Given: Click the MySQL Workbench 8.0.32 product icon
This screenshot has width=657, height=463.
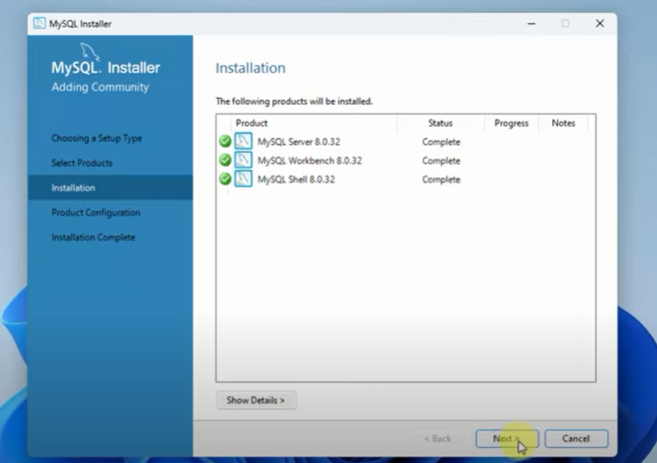Looking at the screenshot, I should click(x=243, y=160).
